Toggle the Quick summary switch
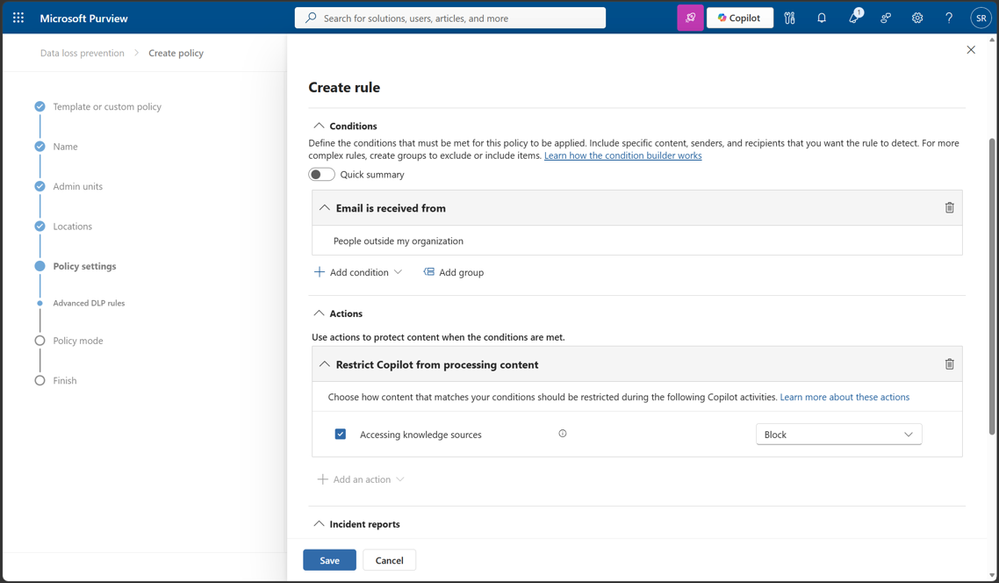 322,174
